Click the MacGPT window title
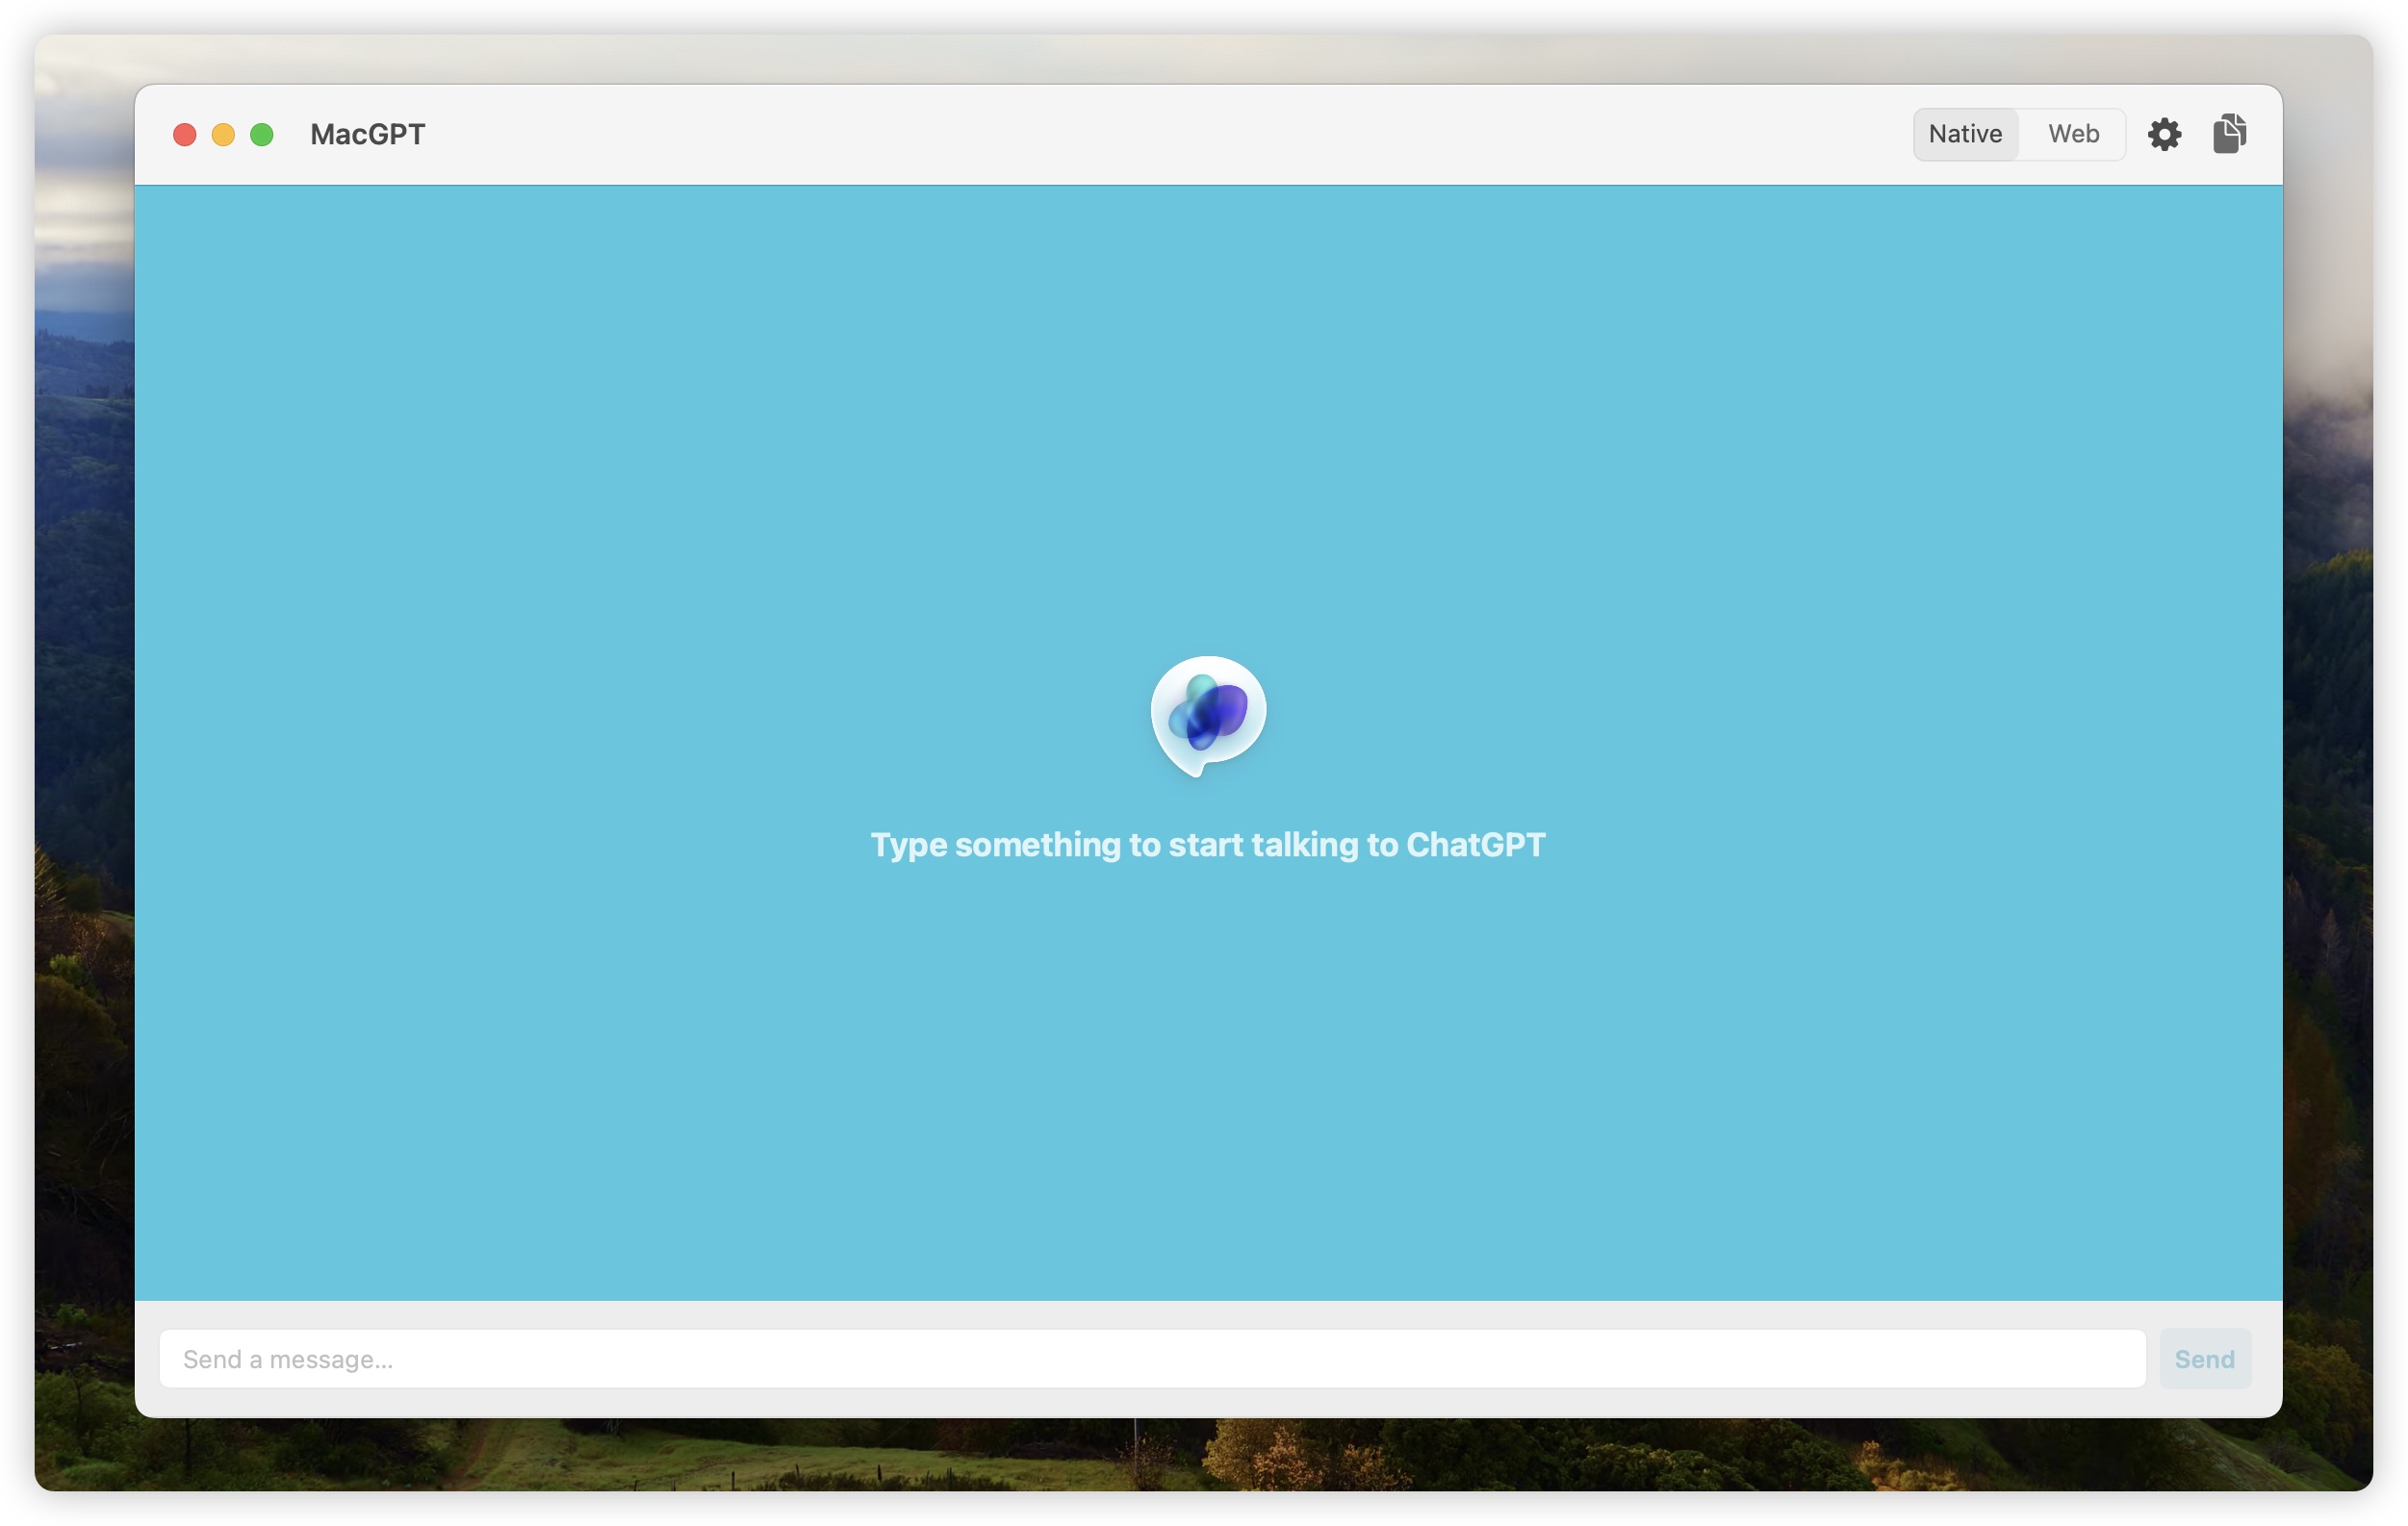 (367, 134)
